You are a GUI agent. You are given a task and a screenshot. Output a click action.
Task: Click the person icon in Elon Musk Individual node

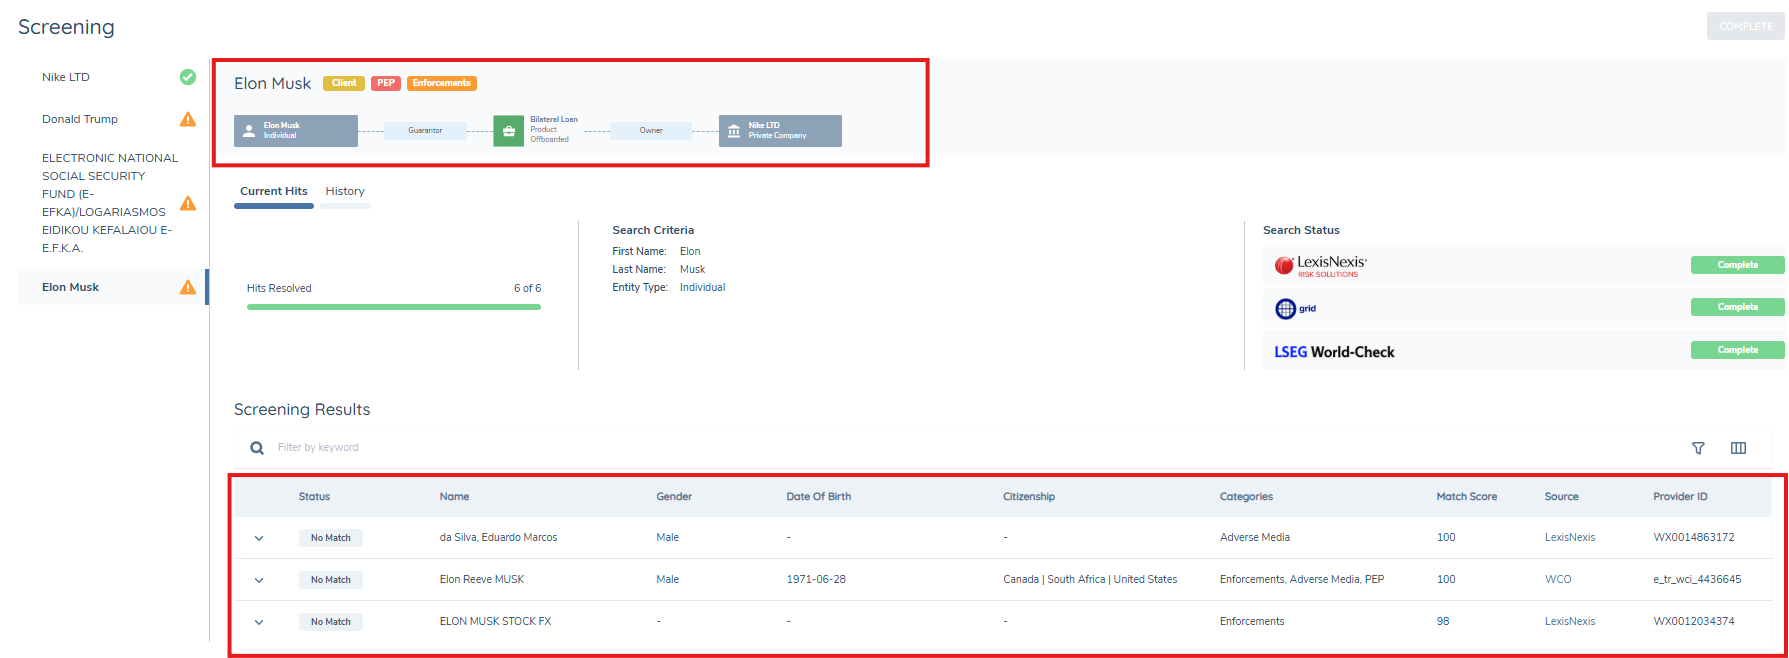pos(249,131)
